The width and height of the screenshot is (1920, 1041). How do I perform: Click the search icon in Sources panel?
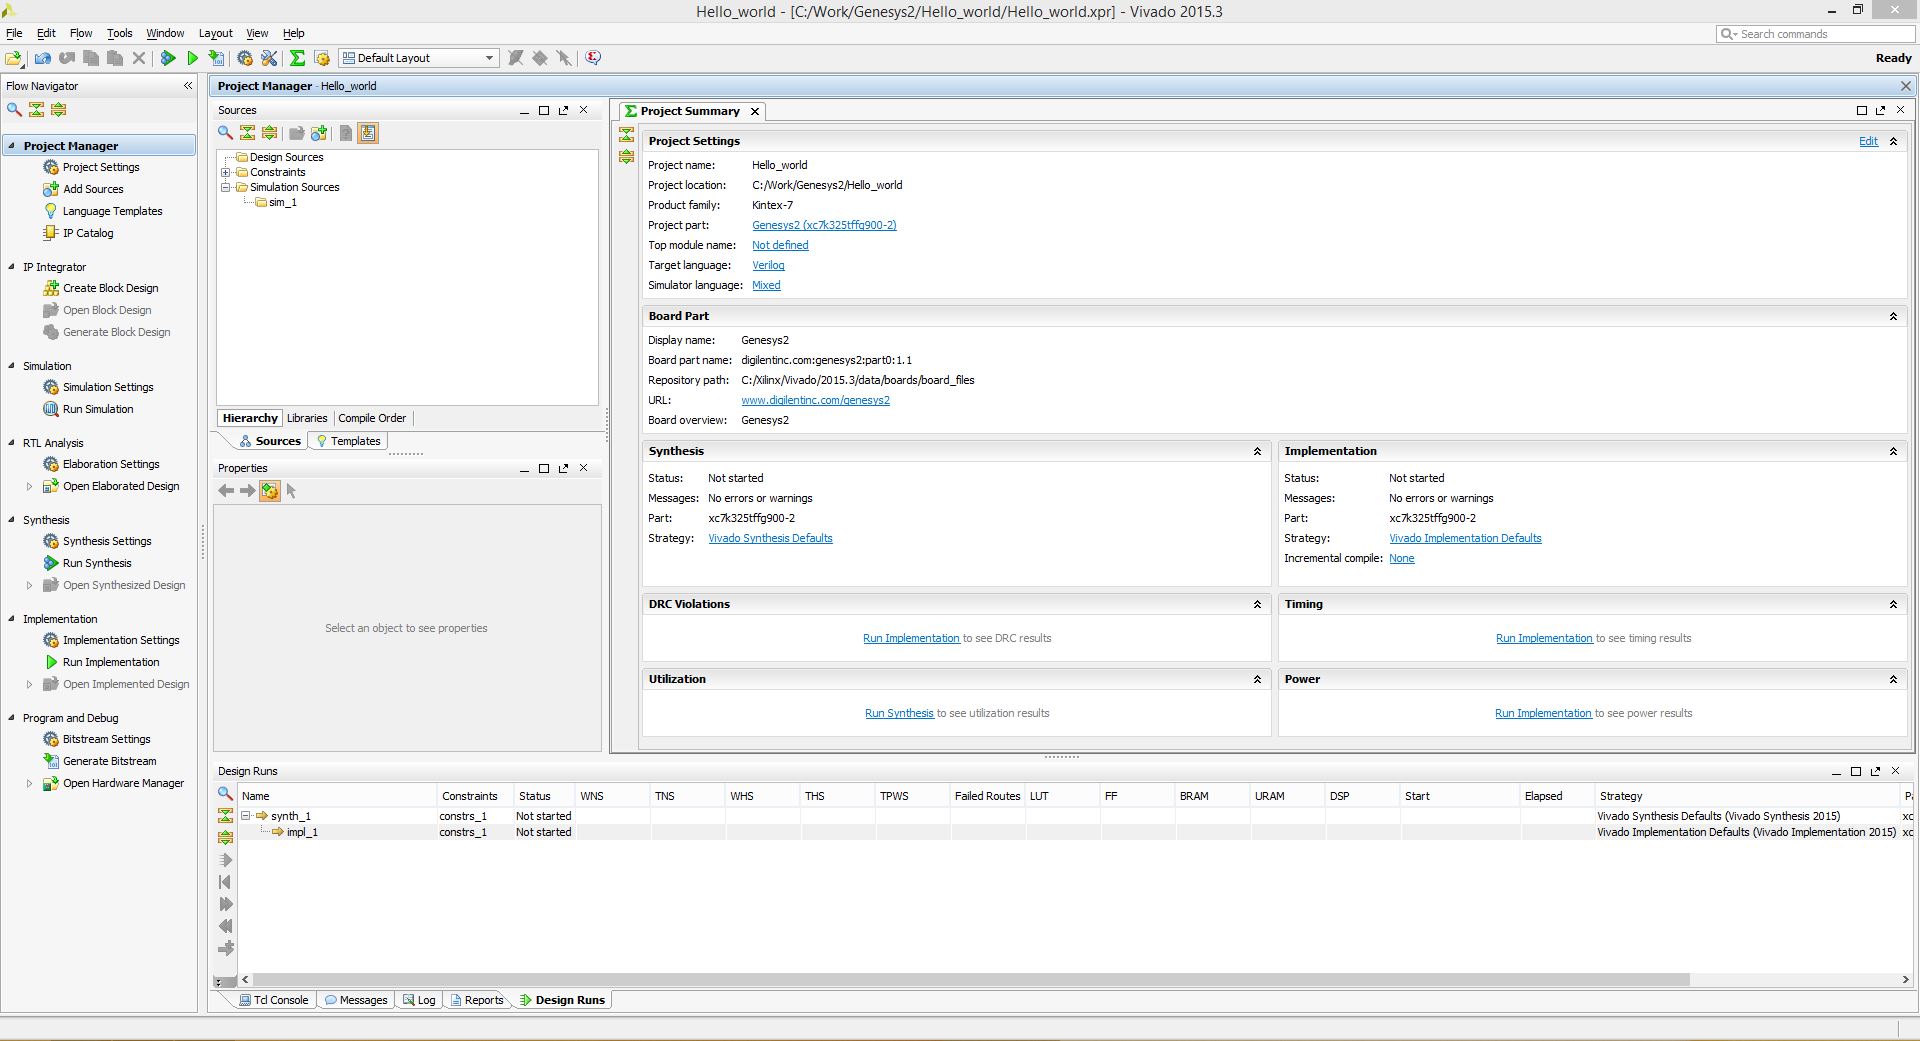point(226,133)
